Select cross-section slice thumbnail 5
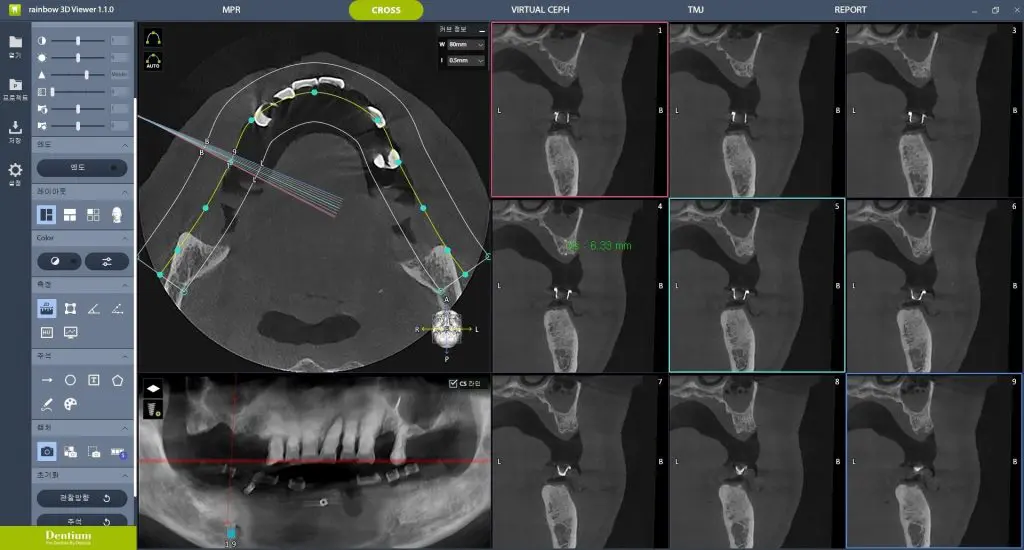This screenshot has width=1024, height=550. [756, 284]
